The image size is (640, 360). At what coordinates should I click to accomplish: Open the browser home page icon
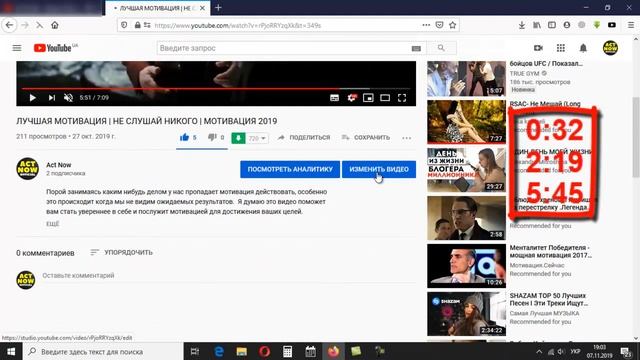[x=55, y=25]
